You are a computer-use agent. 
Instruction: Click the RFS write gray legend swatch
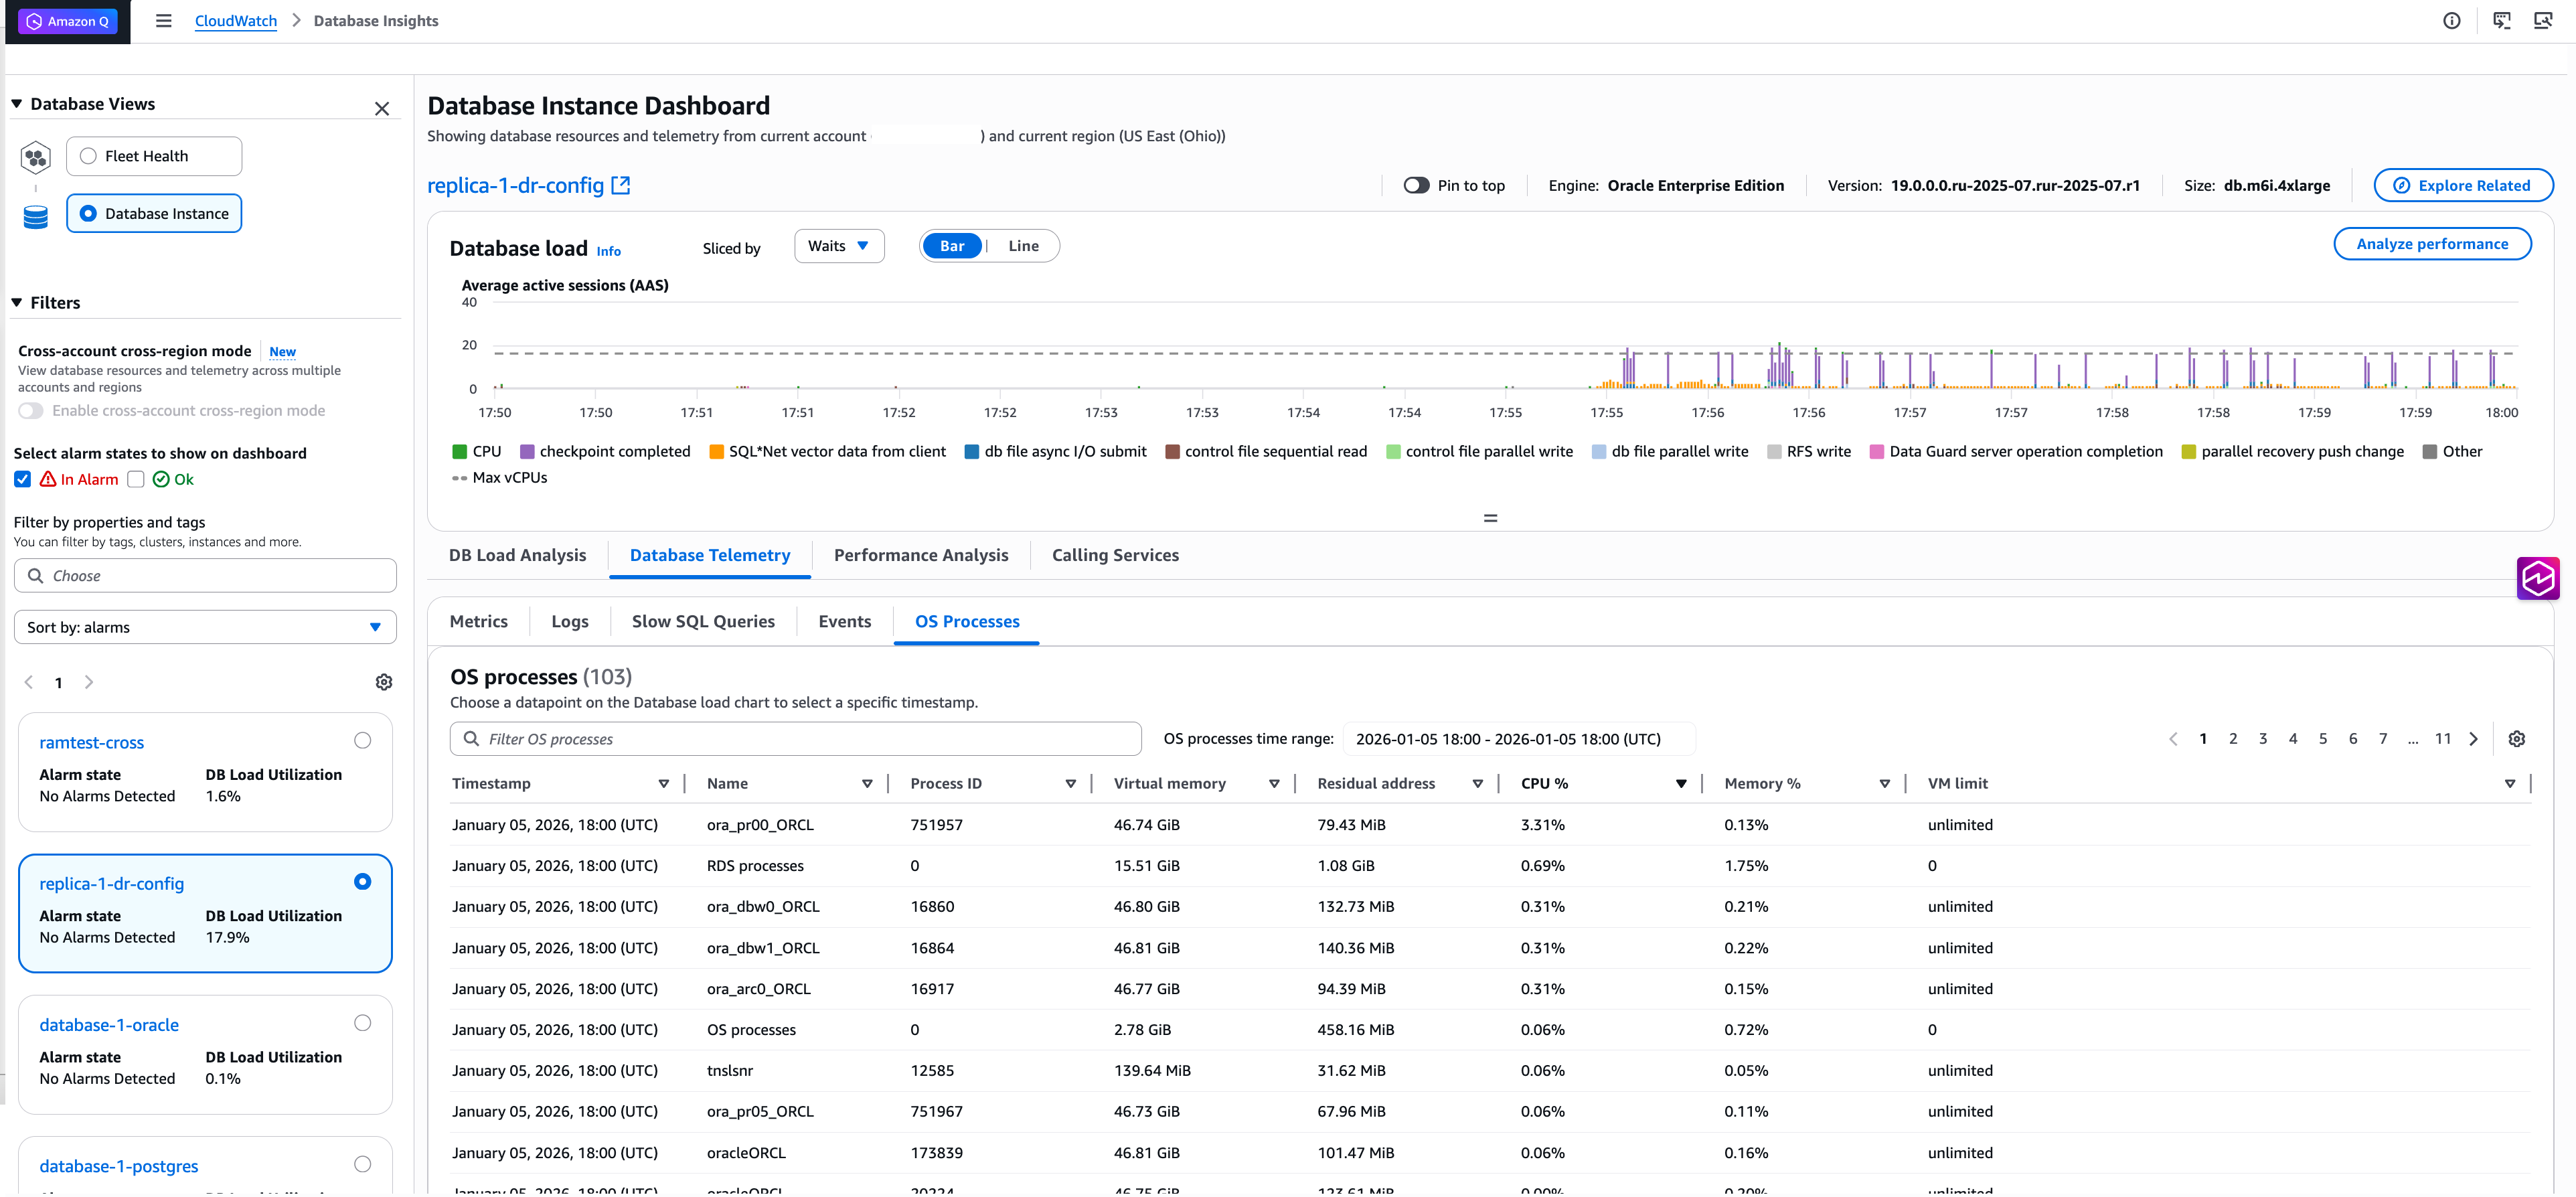[x=1774, y=452]
